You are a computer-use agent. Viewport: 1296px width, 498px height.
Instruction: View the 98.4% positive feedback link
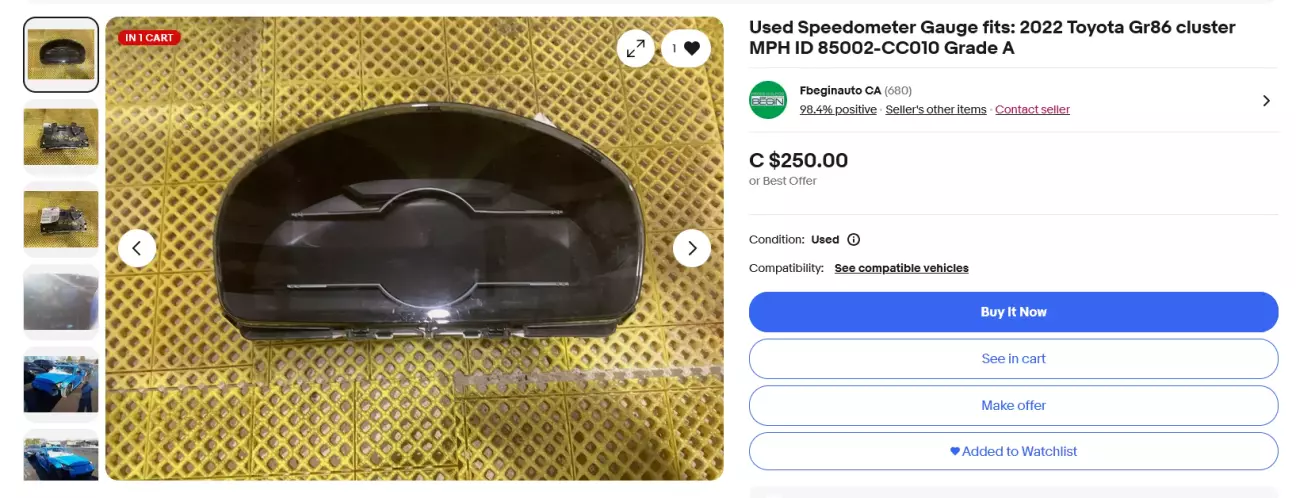[838, 110]
